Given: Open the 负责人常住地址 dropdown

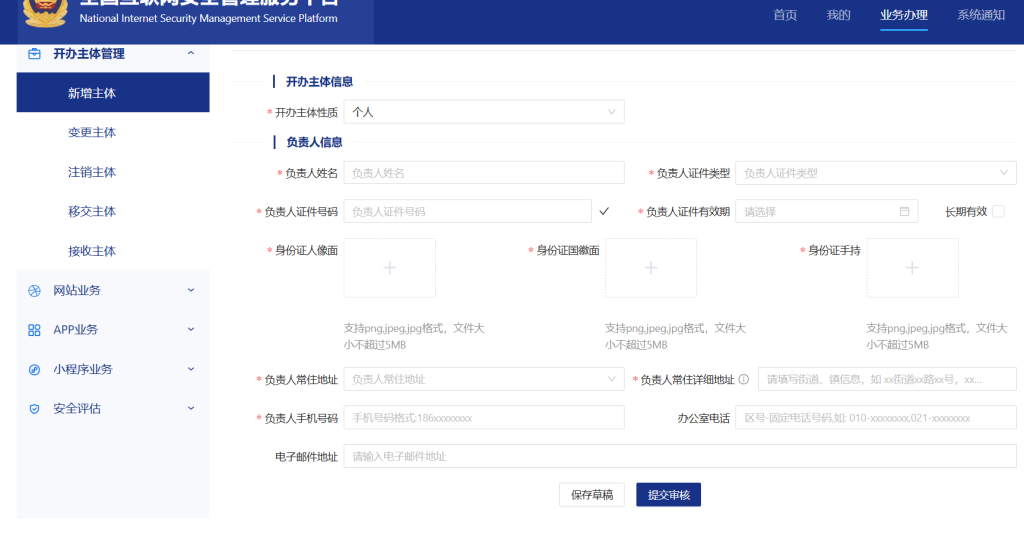Looking at the screenshot, I should [484, 380].
